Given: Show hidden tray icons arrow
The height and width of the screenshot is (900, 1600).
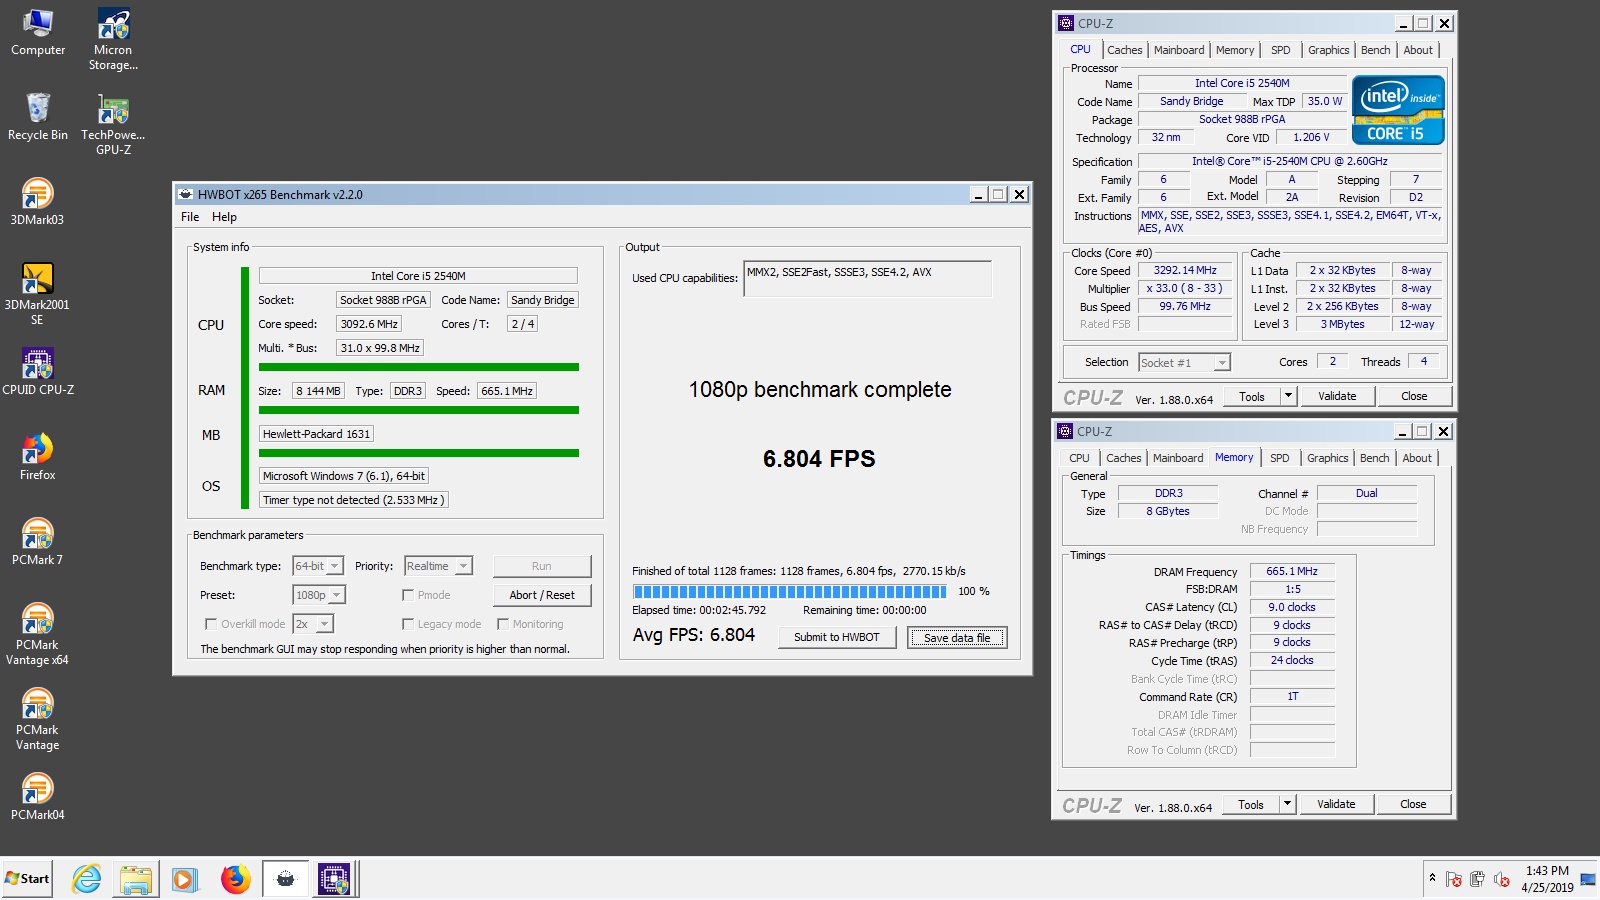Looking at the screenshot, I should (1432, 878).
